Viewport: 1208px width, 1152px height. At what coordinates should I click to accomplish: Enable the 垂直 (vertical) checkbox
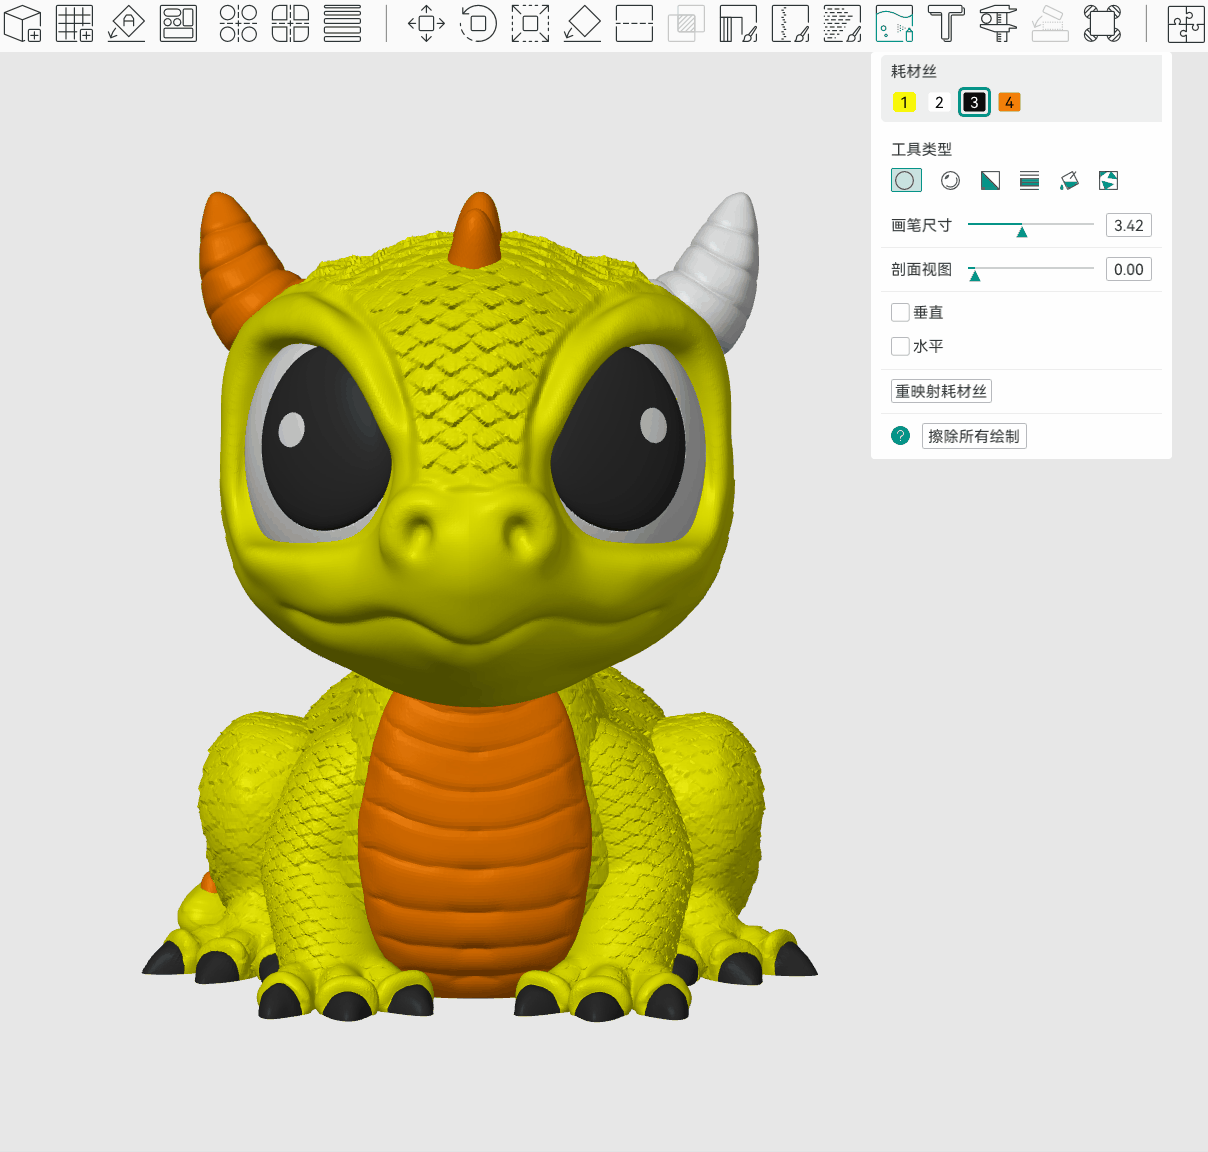tap(900, 312)
